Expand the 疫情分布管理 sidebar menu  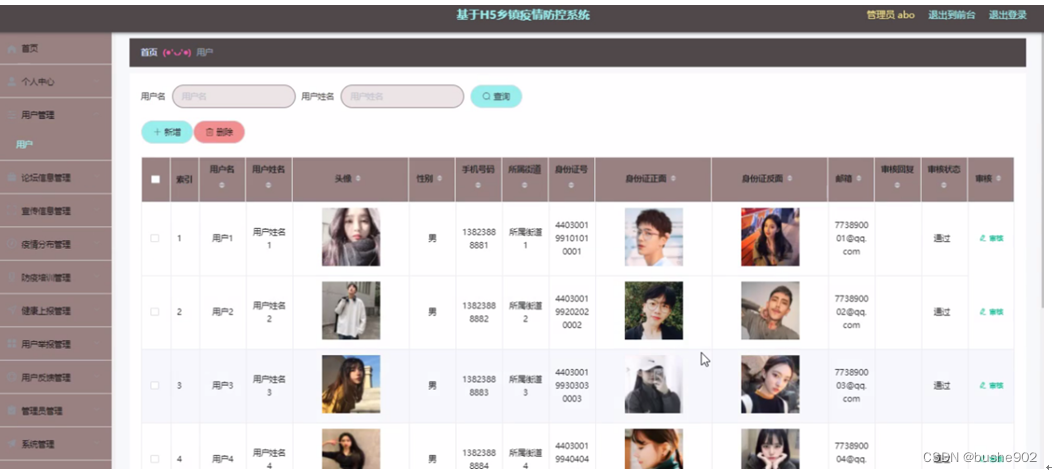click(x=56, y=244)
